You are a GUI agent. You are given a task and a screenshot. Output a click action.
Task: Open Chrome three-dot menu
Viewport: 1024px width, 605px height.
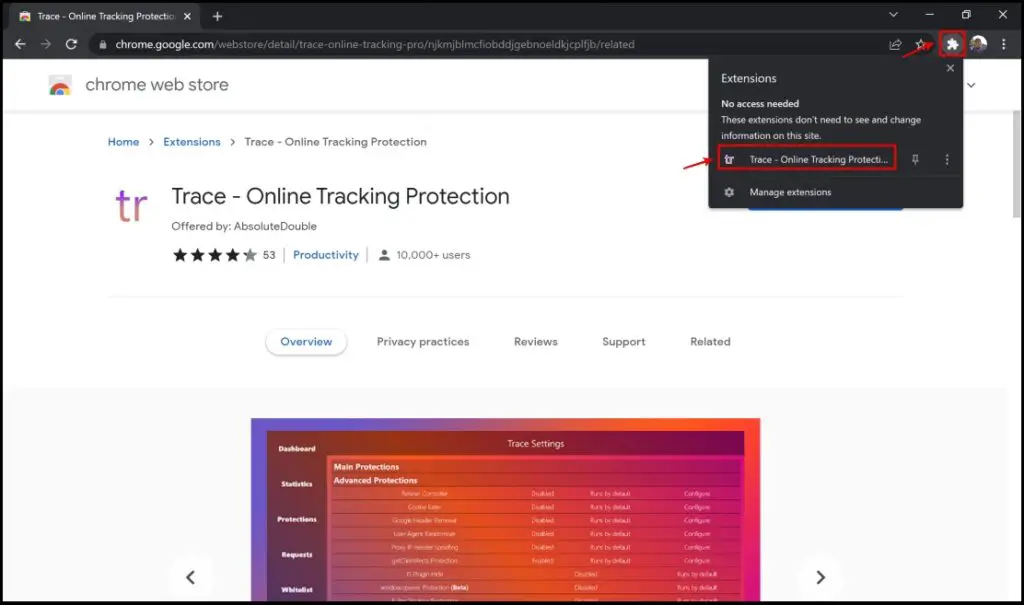coord(1004,44)
